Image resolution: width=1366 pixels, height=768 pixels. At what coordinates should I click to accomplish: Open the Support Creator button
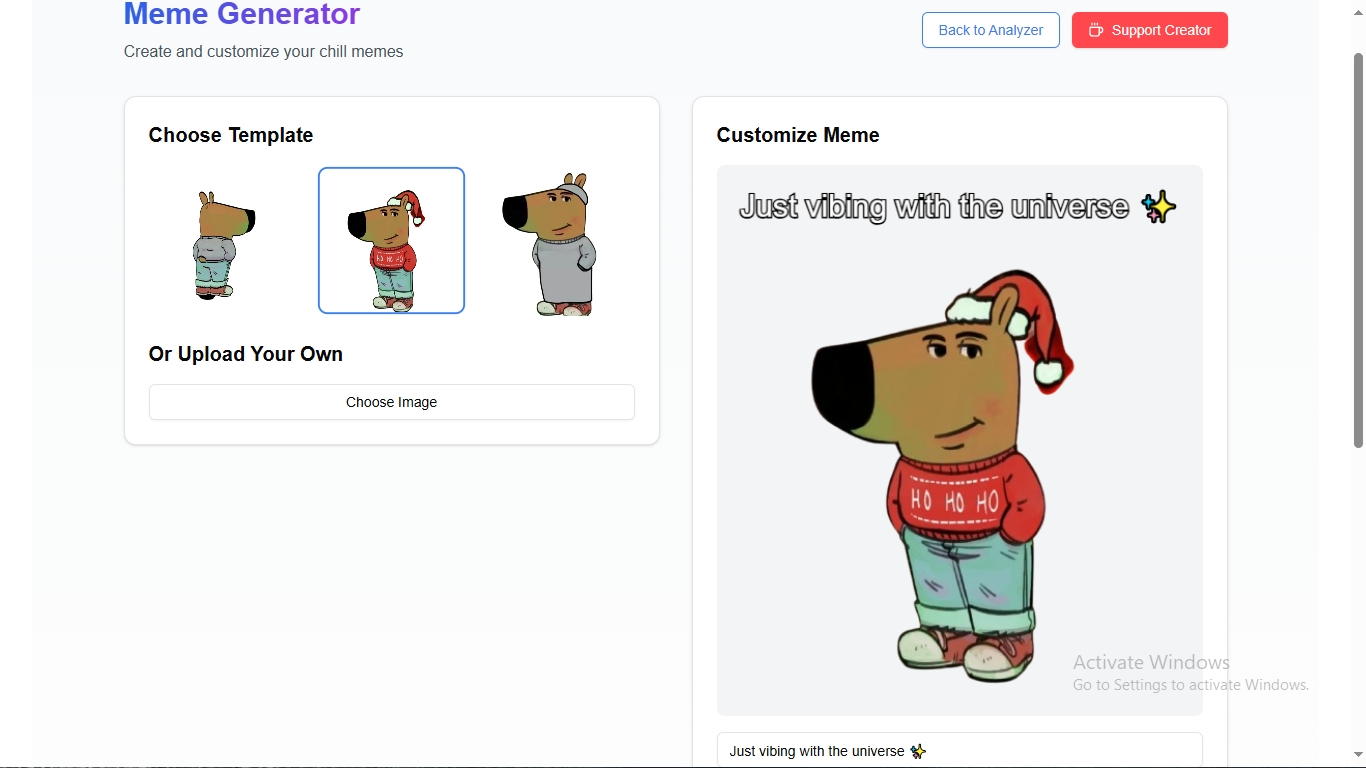click(1150, 30)
